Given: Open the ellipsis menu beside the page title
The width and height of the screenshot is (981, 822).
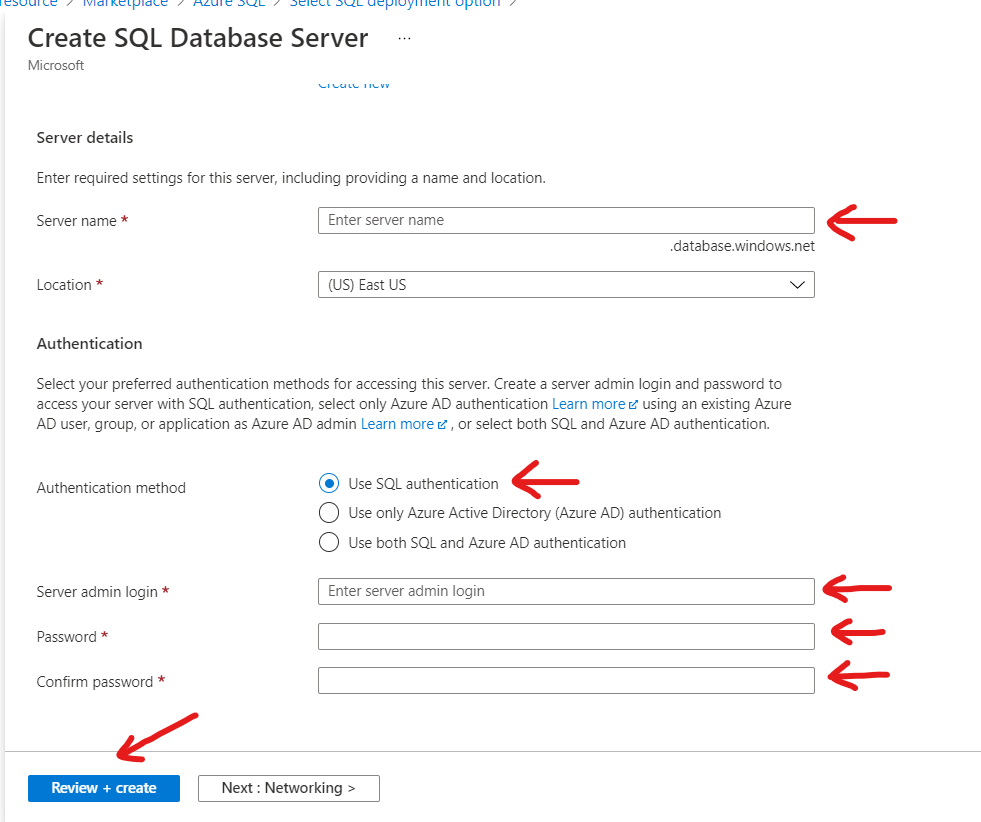Looking at the screenshot, I should [404, 38].
